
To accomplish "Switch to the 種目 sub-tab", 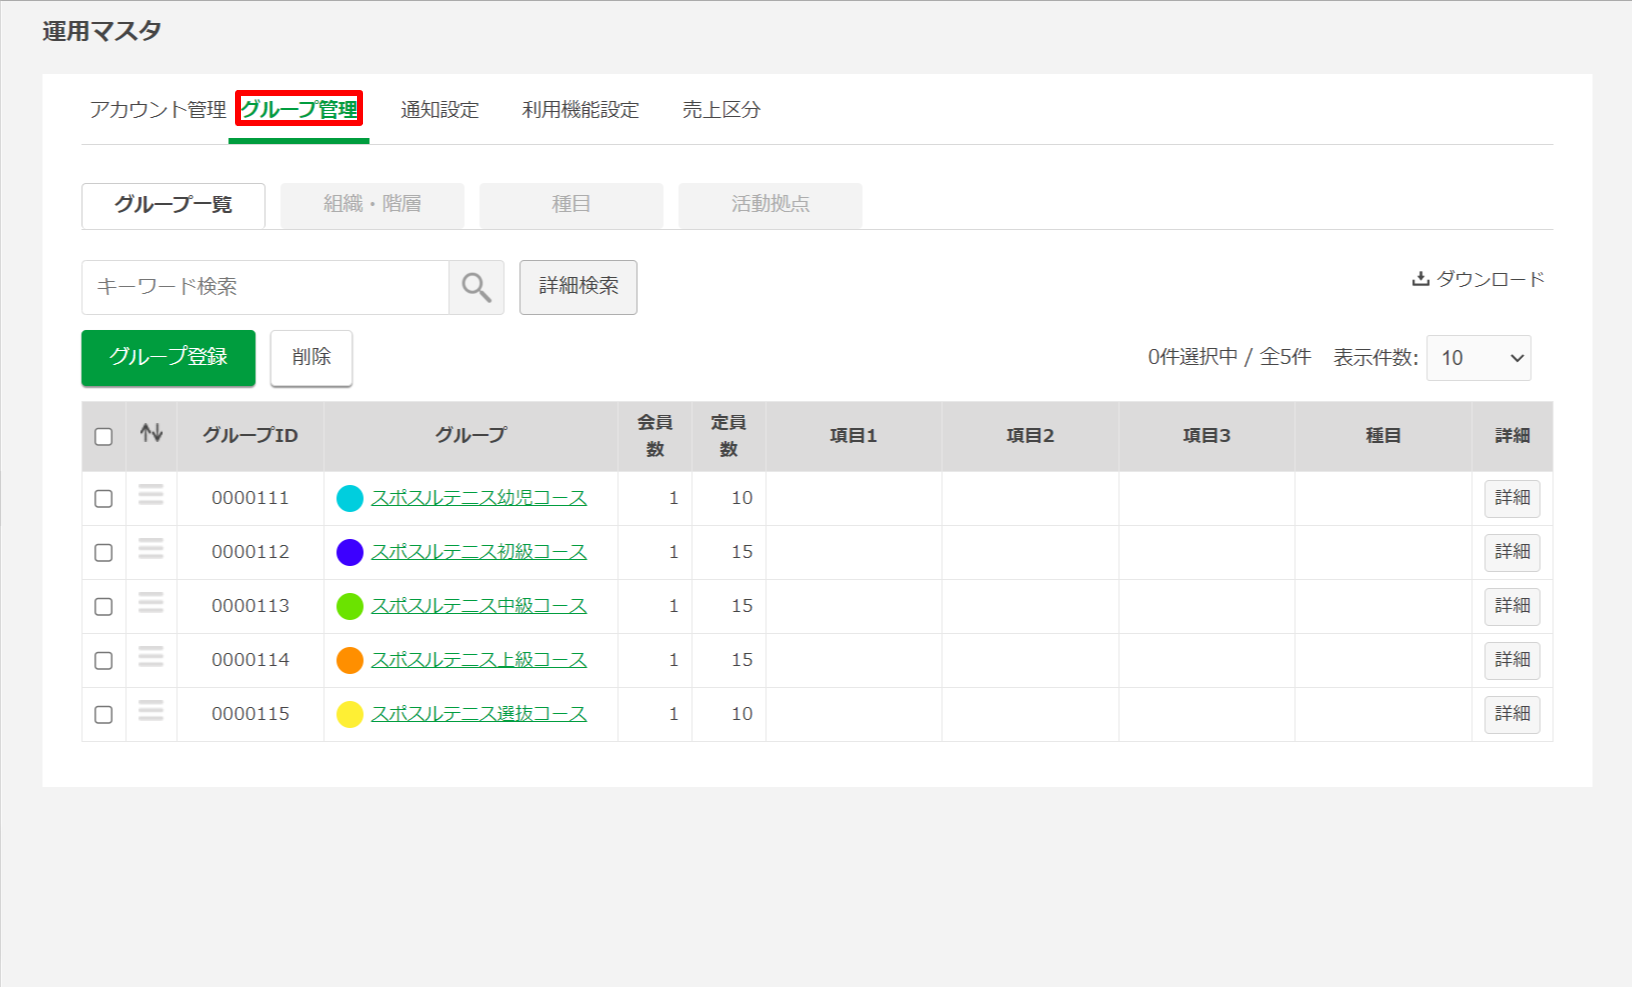I will click(571, 205).
